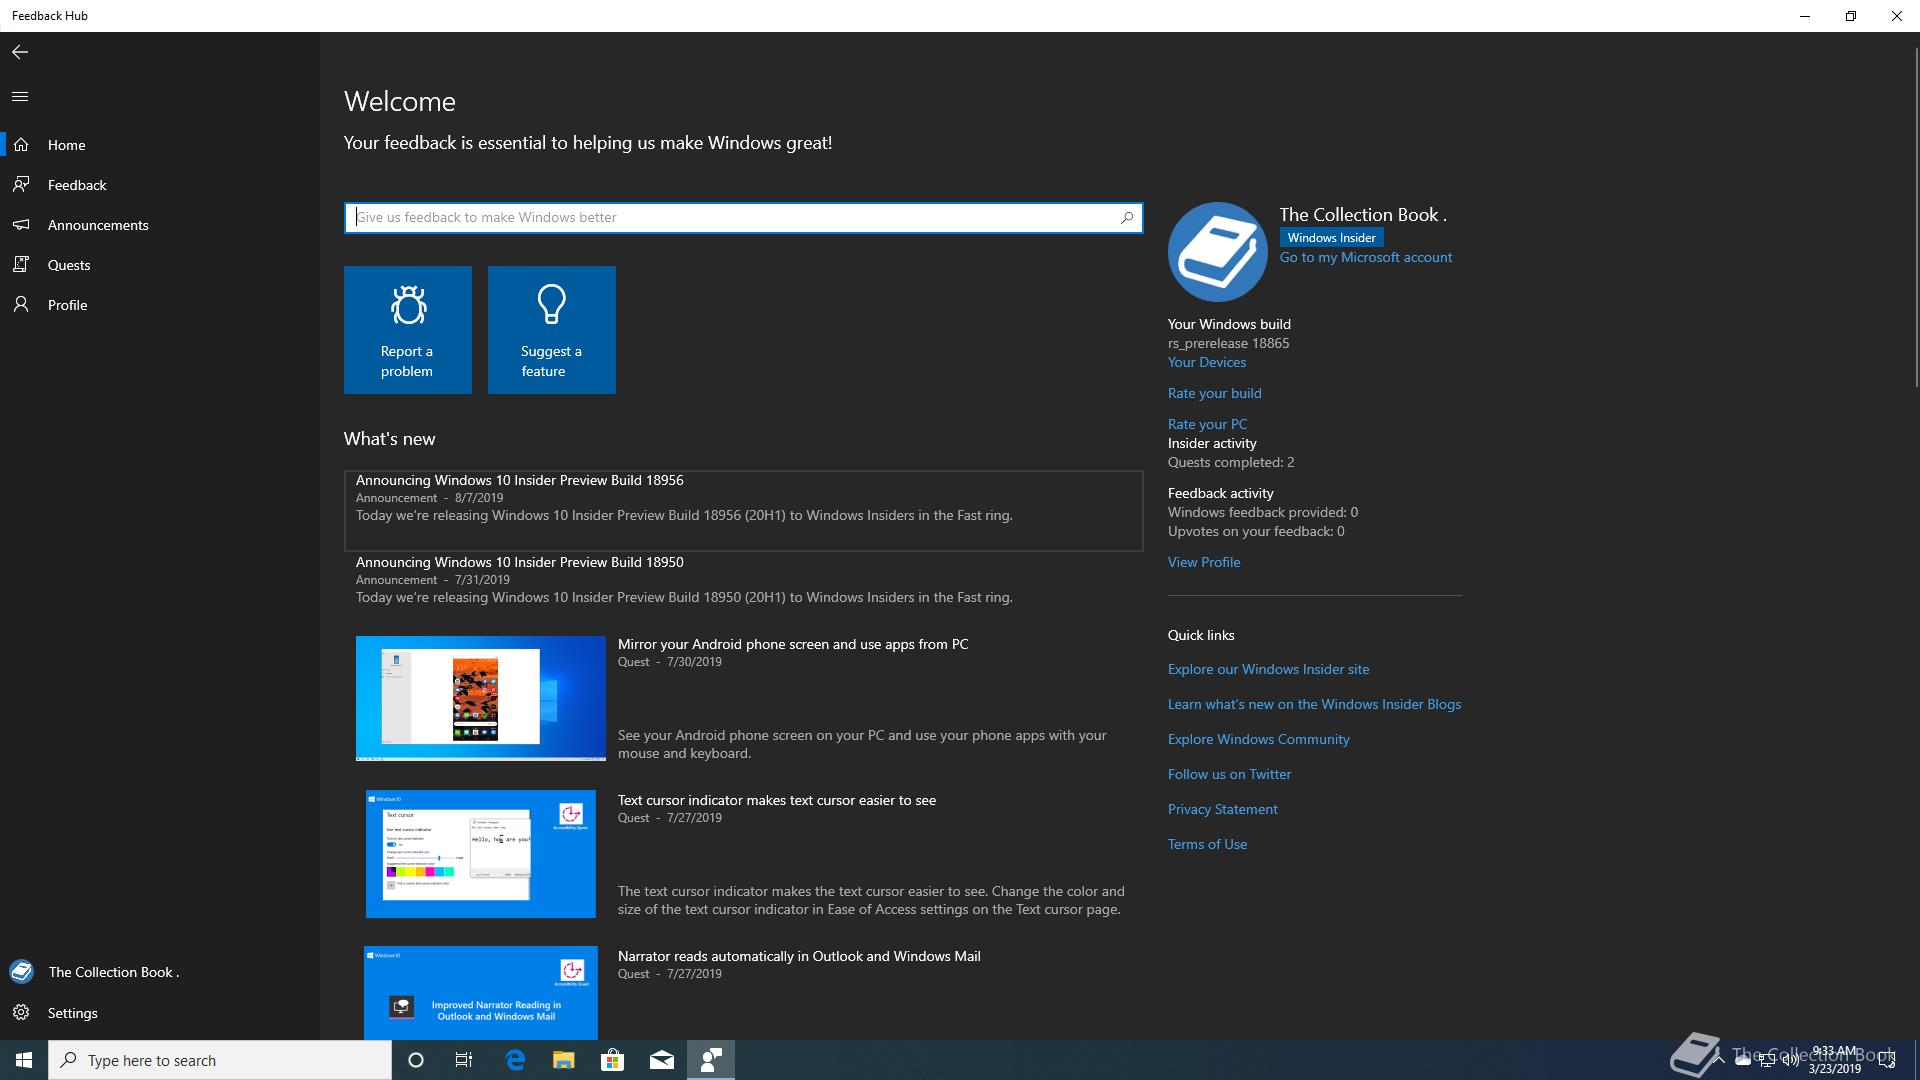The image size is (1920, 1080).
Task: Open Microsoft Store from taskbar
Action: point(612,1060)
